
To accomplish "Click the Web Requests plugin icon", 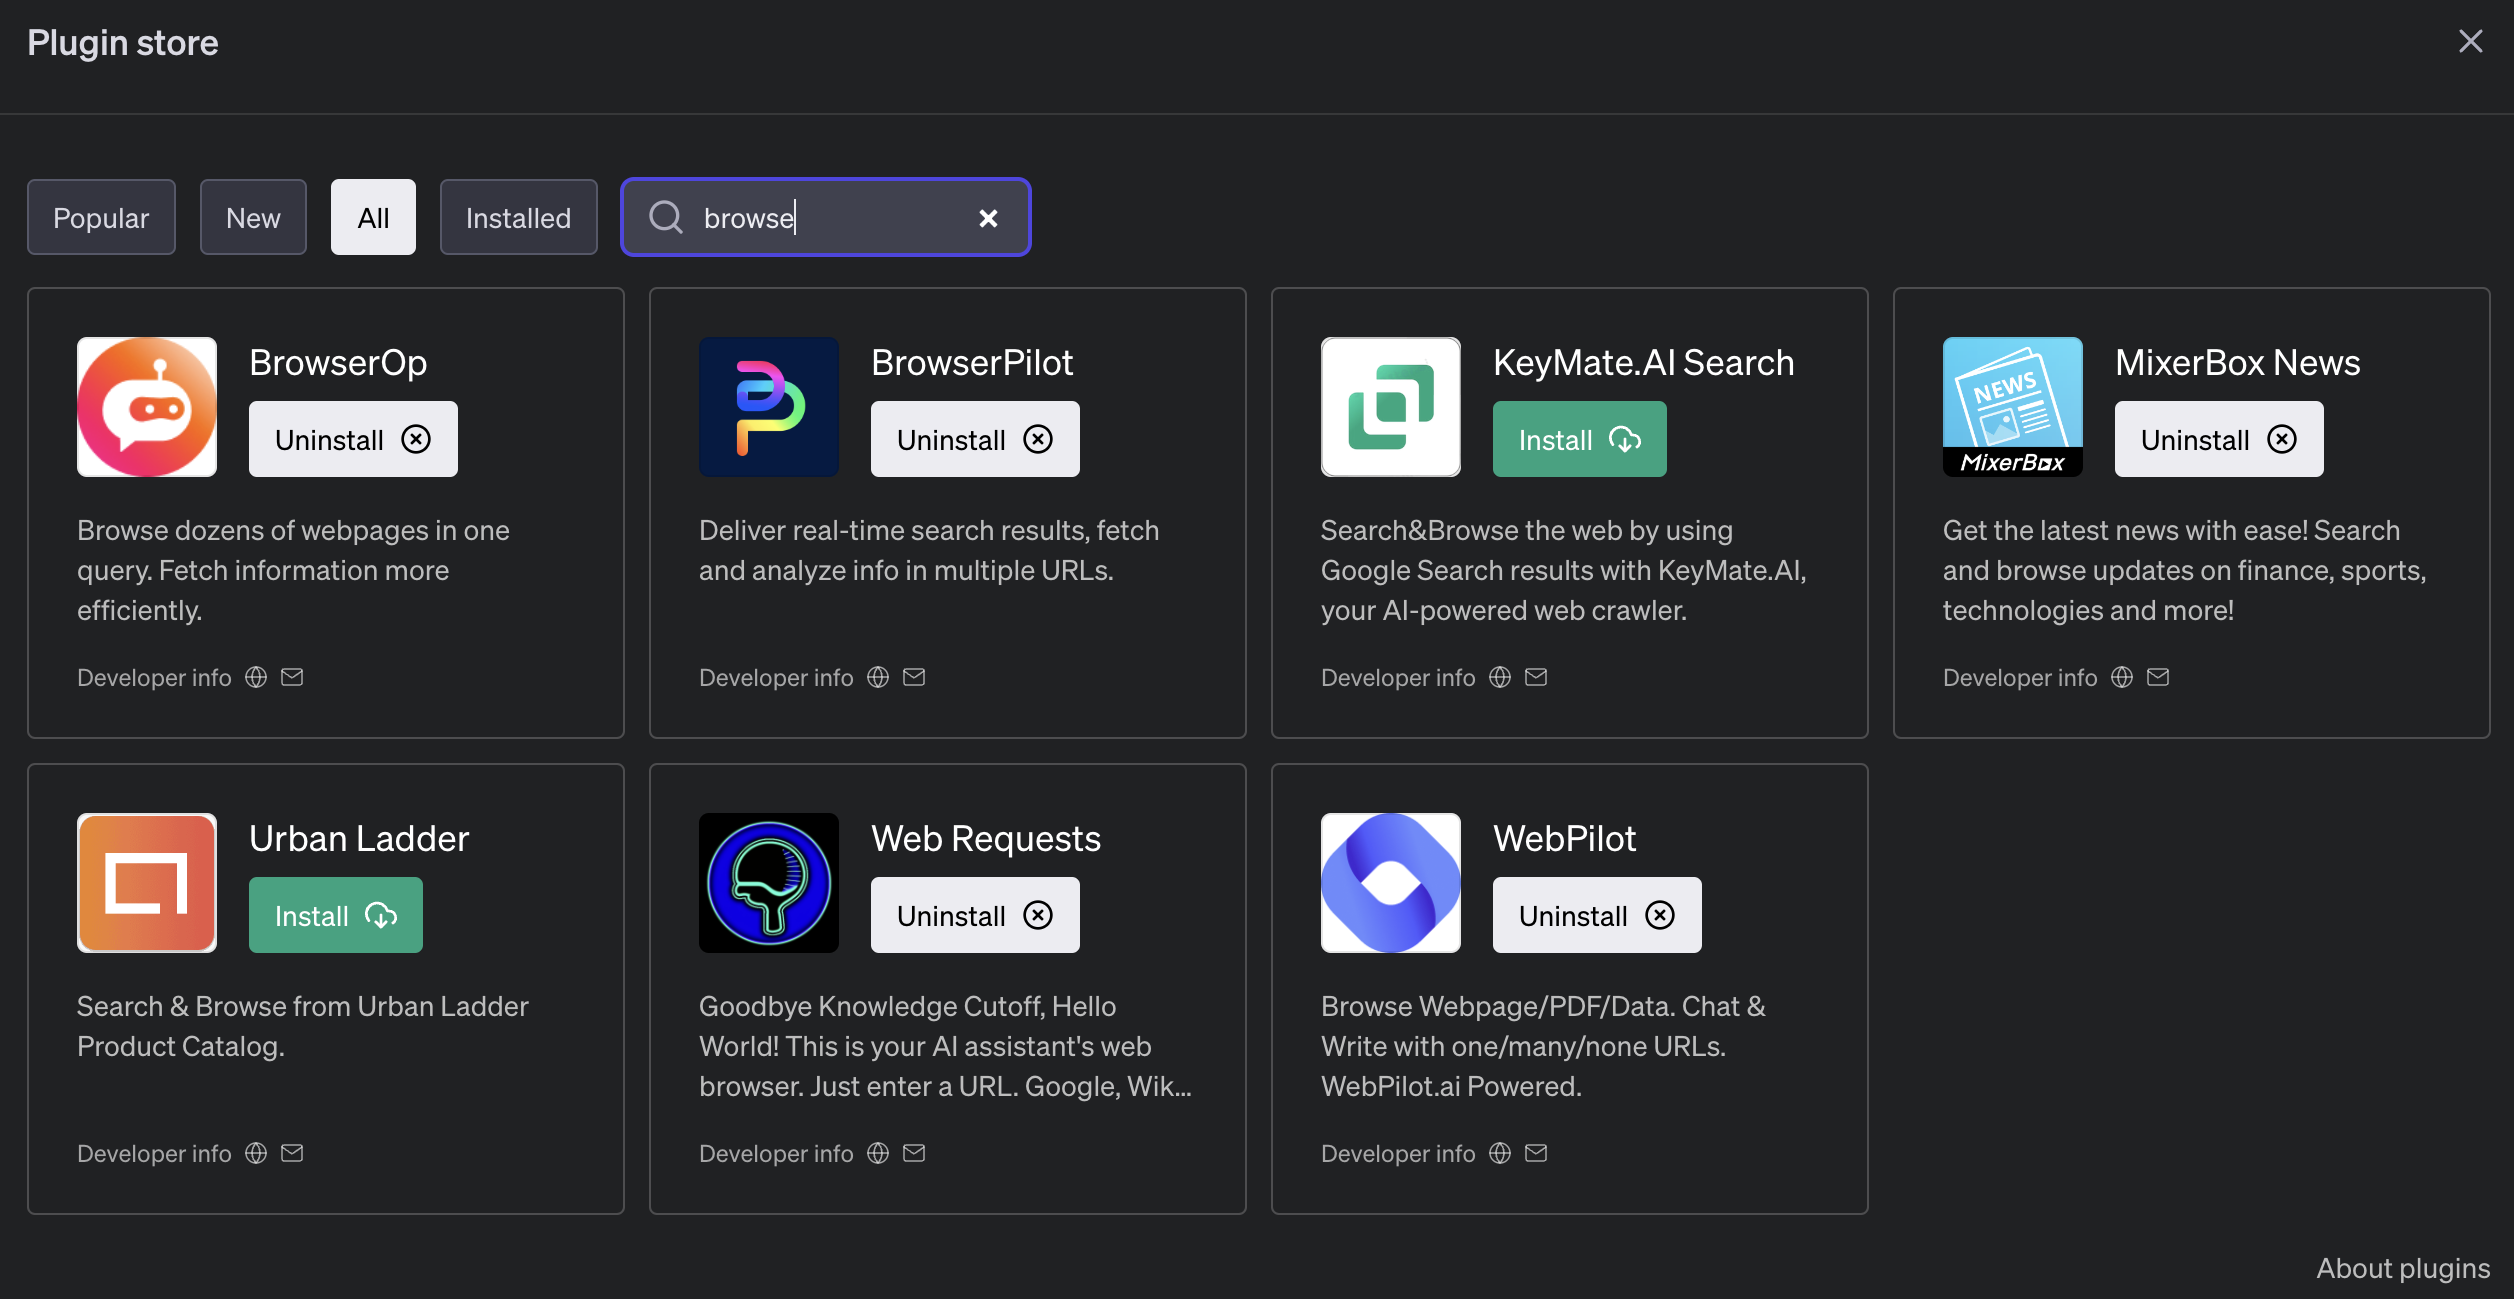I will [767, 881].
